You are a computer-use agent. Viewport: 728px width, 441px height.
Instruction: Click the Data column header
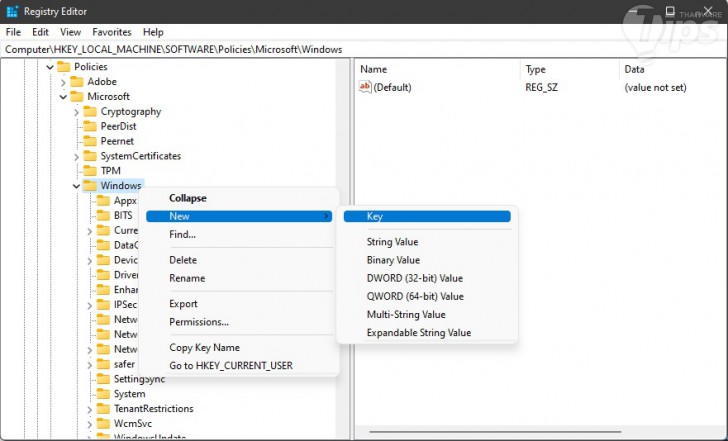click(x=673, y=69)
